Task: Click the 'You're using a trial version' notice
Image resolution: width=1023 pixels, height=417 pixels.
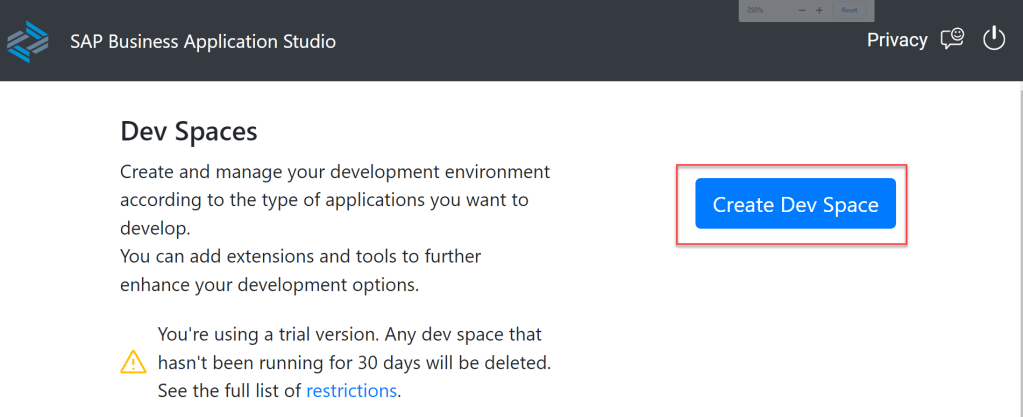Action: [350, 333]
